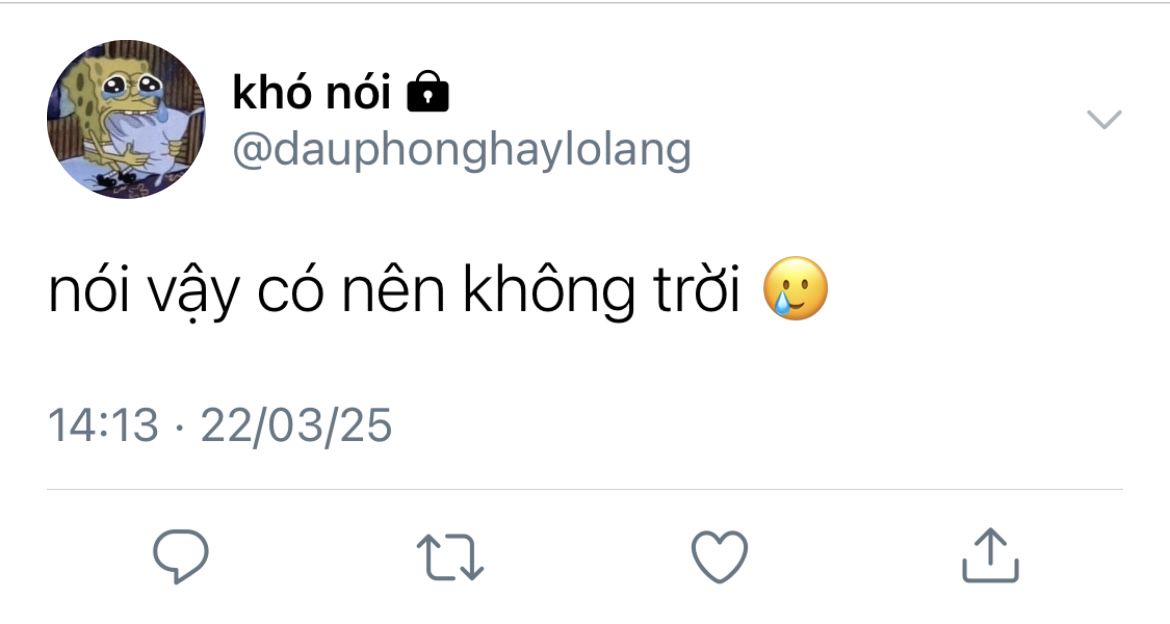Click the padlock icon beside khó nói
Screen dimensions: 1170x624
click(428, 91)
